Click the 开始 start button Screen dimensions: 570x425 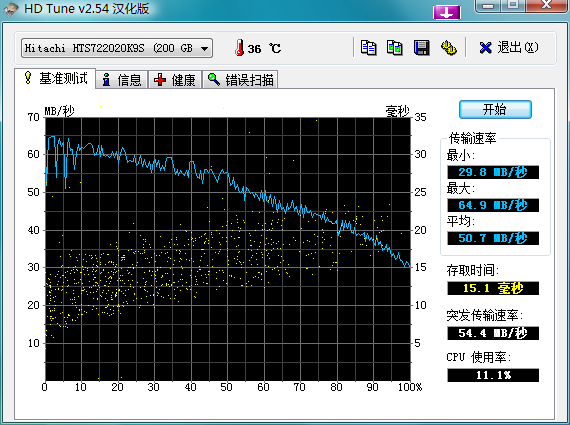[495, 109]
